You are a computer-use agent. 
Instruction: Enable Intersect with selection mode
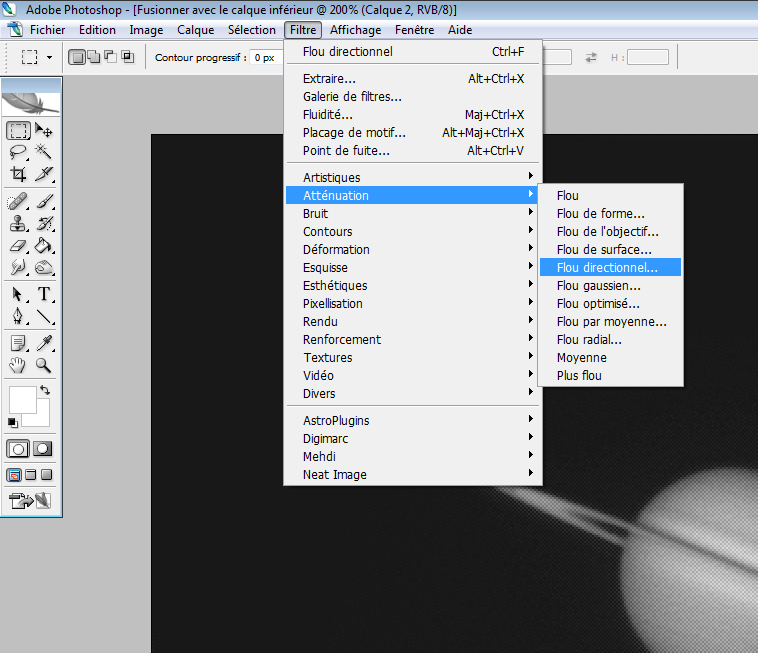coord(128,57)
